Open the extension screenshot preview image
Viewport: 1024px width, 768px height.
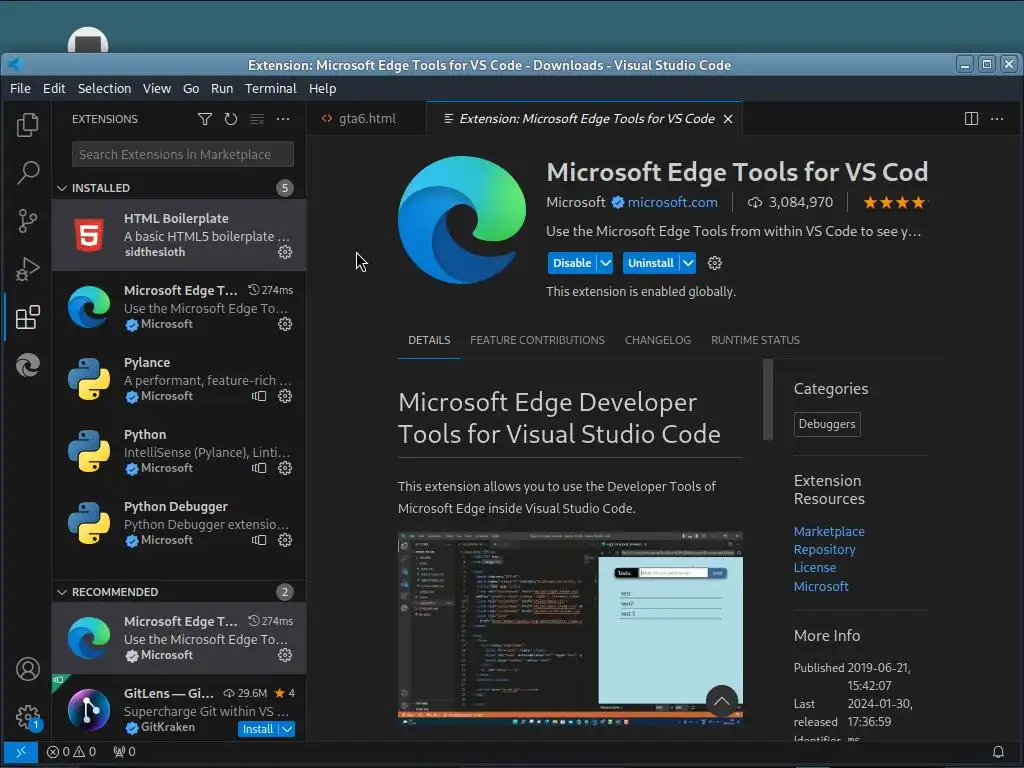[570, 628]
